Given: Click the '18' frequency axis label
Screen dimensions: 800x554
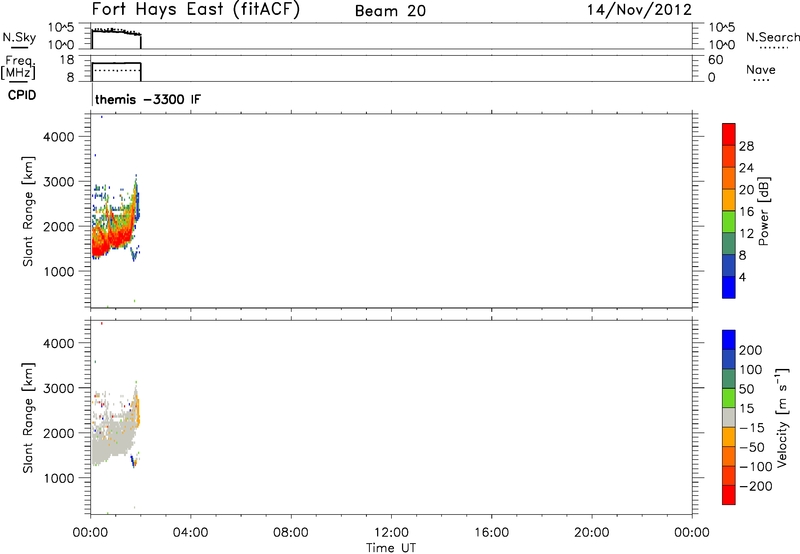Looking at the screenshot, I should [67, 60].
